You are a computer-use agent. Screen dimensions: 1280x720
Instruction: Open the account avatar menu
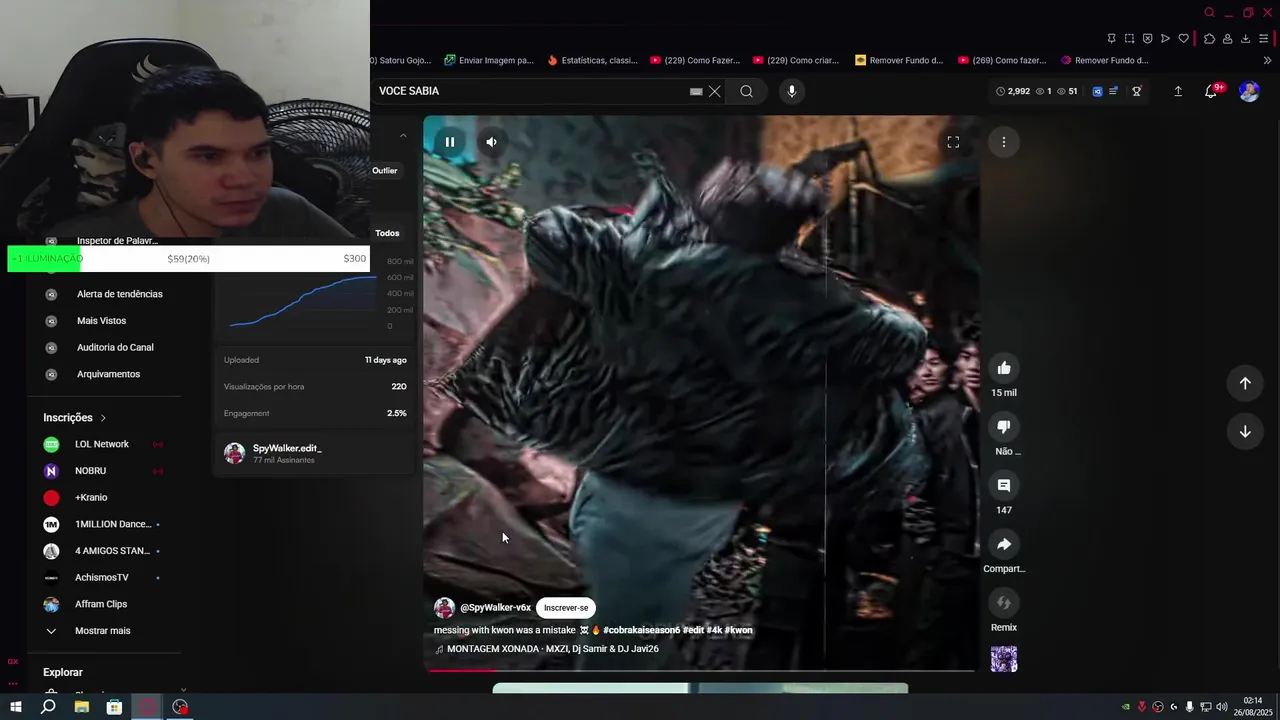[x=1249, y=91]
